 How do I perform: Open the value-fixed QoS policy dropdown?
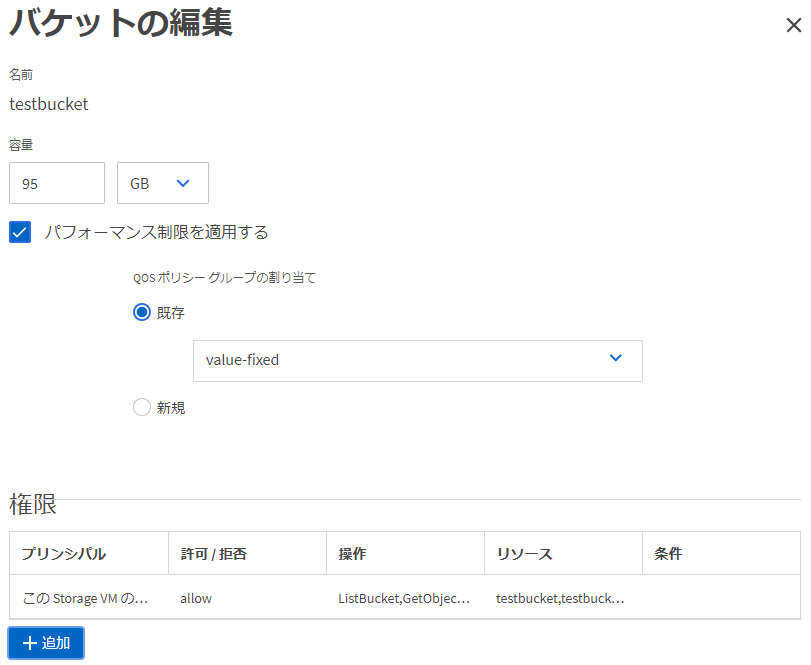[x=418, y=361]
